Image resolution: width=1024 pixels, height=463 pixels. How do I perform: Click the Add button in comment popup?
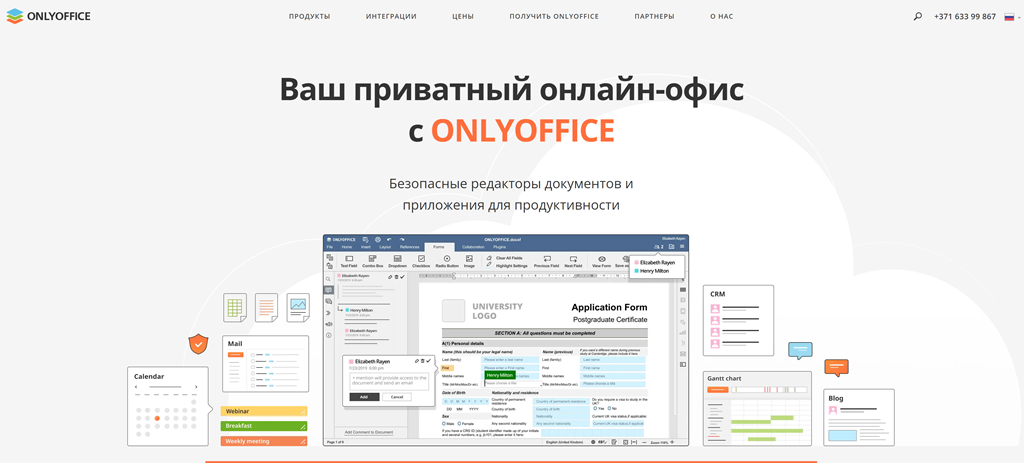click(364, 396)
